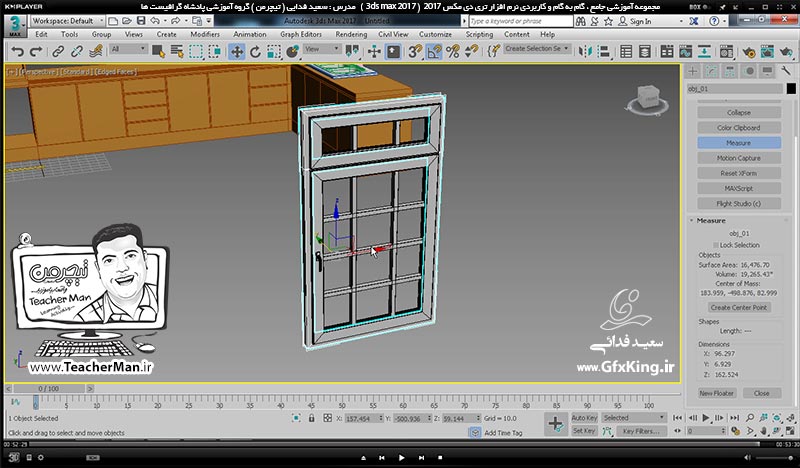The height and width of the screenshot is (468, 800).
Task: Enable the Lock Selection checkbox
Action: [715, 245]
